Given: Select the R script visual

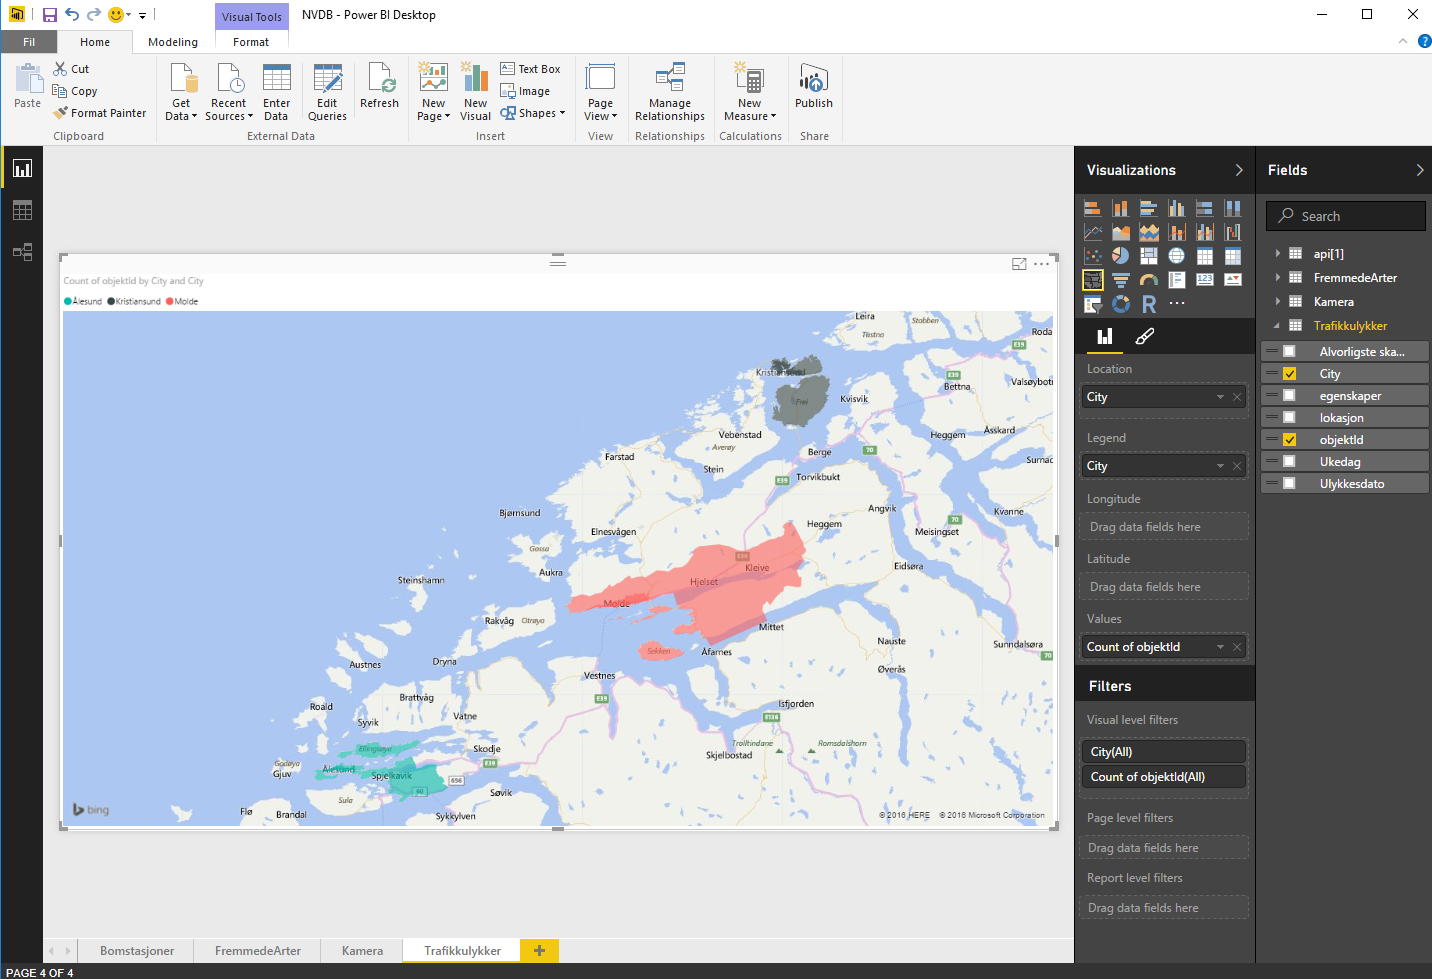Looking at the screenshot, I should 1149,304.
